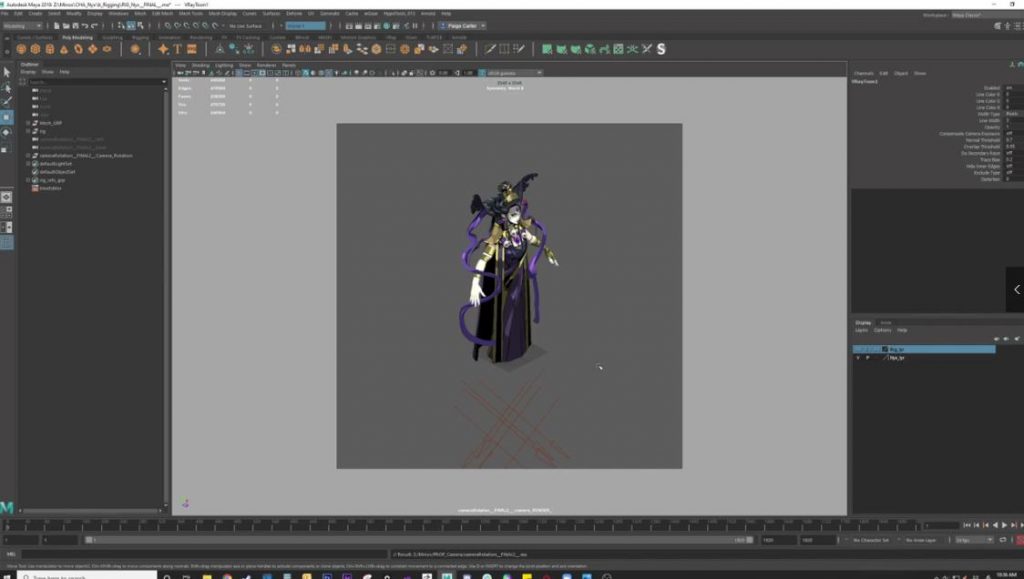Go to start of playback range
The image size is (1024, 579).
point(967,525)
